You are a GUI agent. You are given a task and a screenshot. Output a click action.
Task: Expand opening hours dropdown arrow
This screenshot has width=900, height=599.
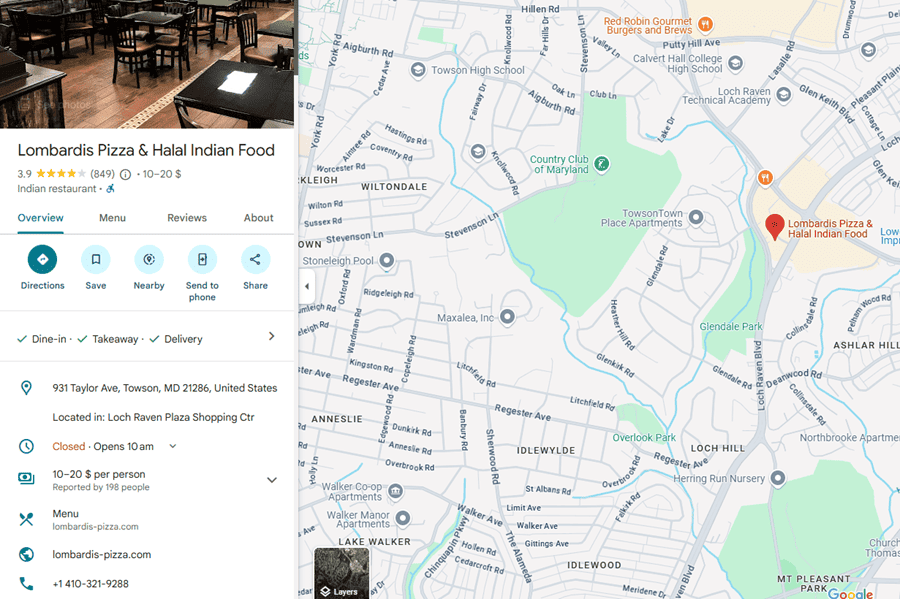(173, 446)
